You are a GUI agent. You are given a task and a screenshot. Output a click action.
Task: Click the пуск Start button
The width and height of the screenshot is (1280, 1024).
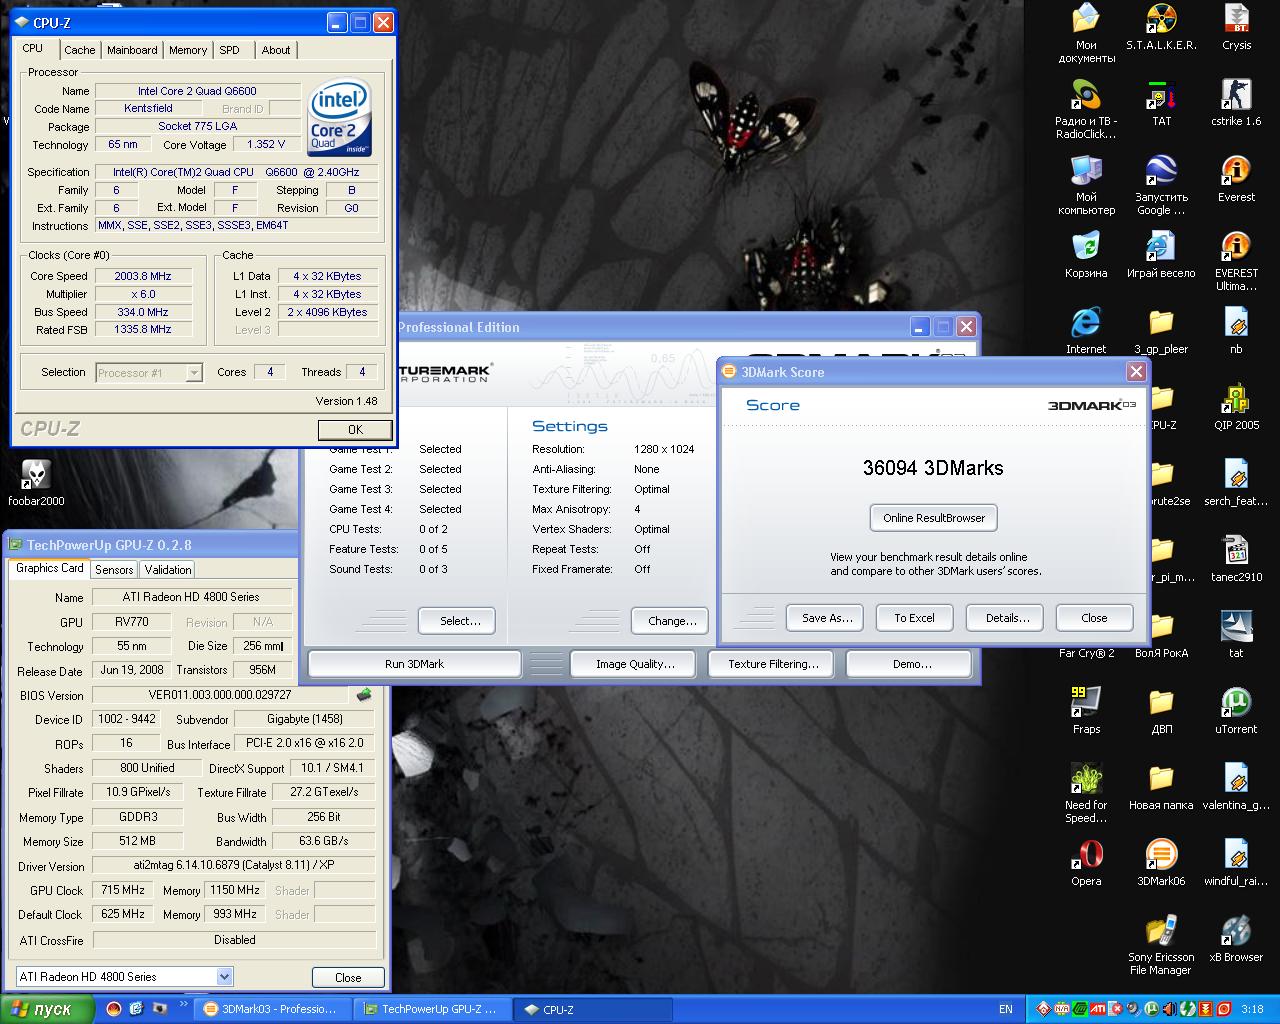click(47, 1009)
